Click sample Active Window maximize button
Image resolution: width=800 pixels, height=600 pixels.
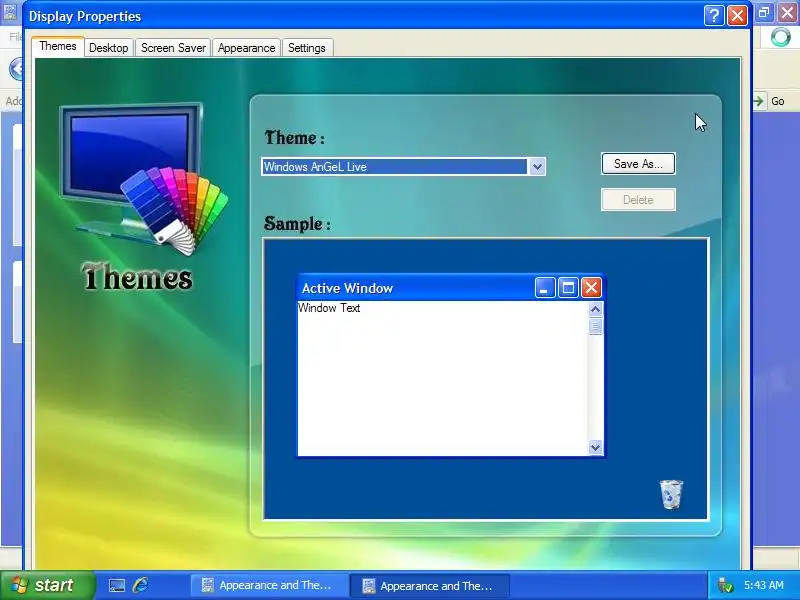point(568,288)
